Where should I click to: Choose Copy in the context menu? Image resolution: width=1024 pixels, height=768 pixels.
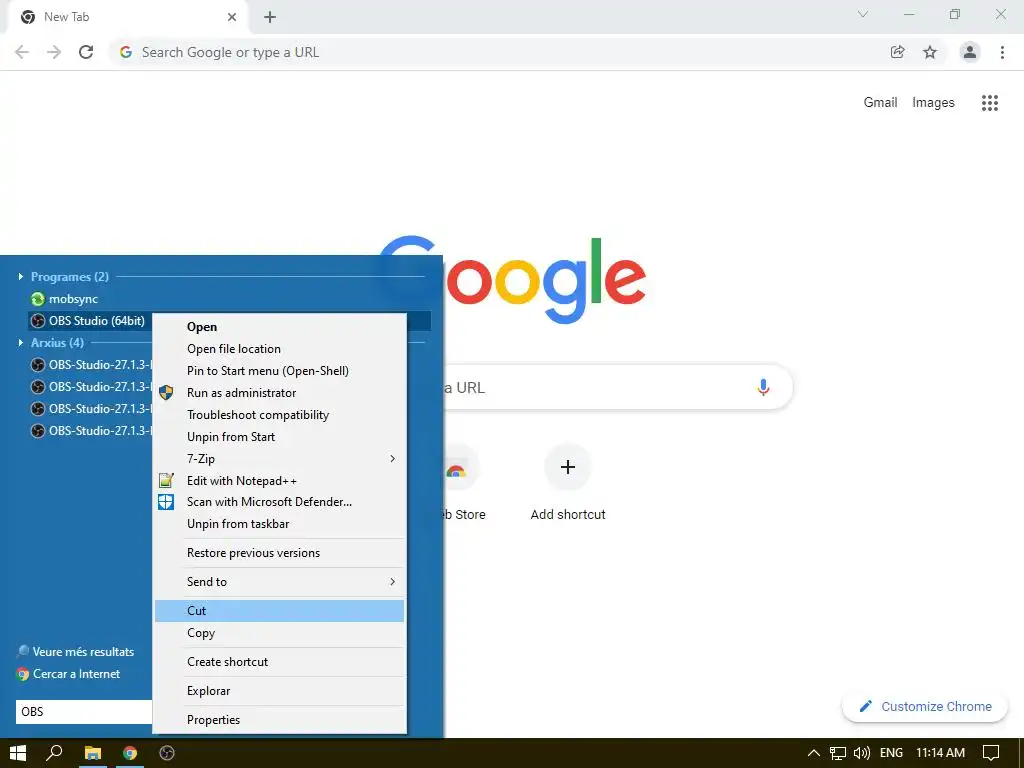point(280,633)
